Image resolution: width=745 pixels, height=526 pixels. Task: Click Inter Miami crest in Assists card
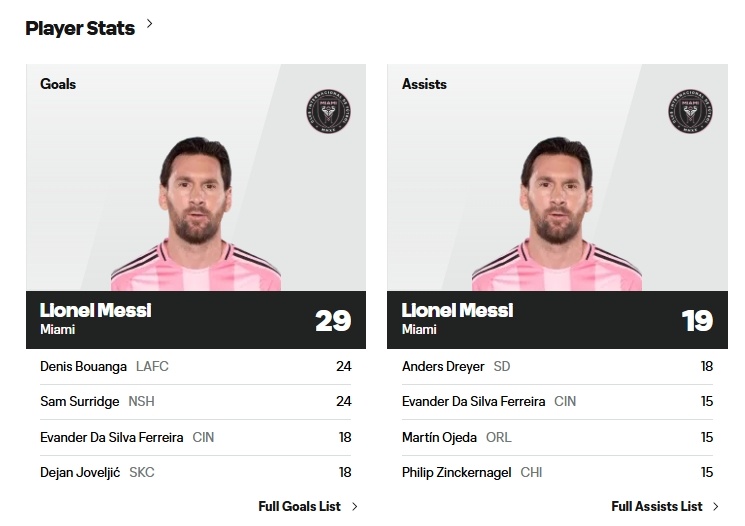[x=688, y=115]
